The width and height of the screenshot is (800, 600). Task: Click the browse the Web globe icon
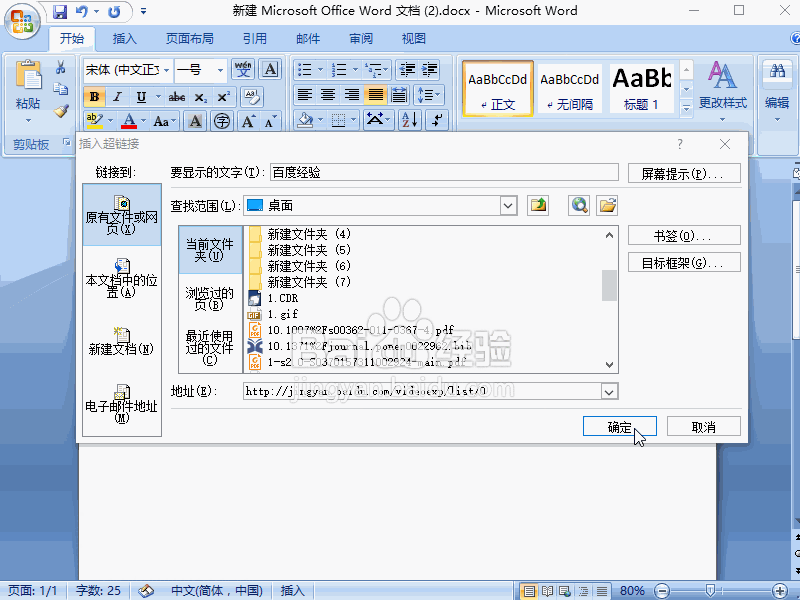579,206
